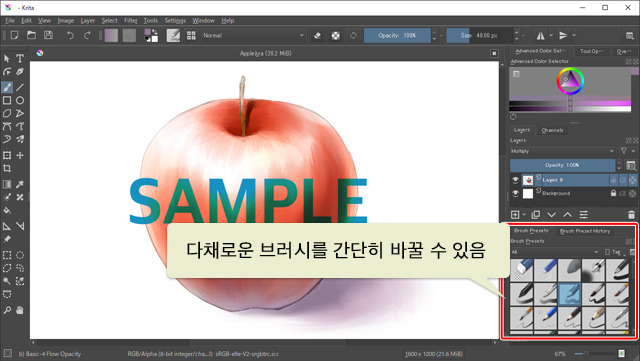
Task: Toggle alpha inheritance on Layer 8
Action: pyautogui.click(x=623, y=180)
